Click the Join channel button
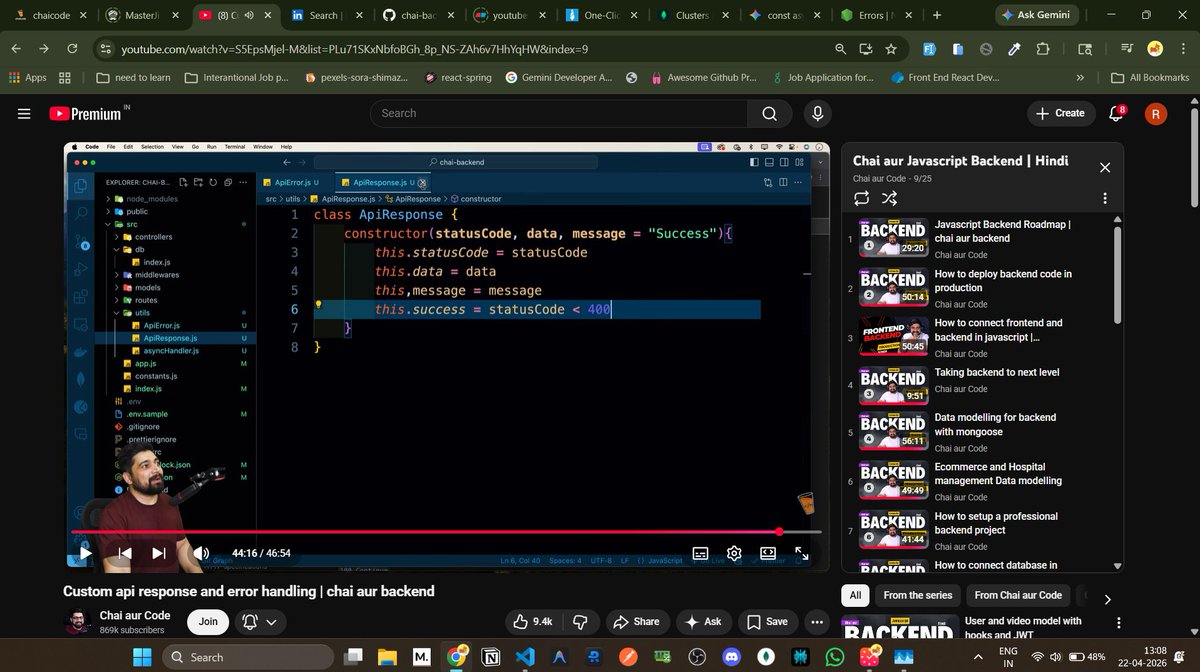This screenshot has height=672, width=1200. click(x=208, y=621)
